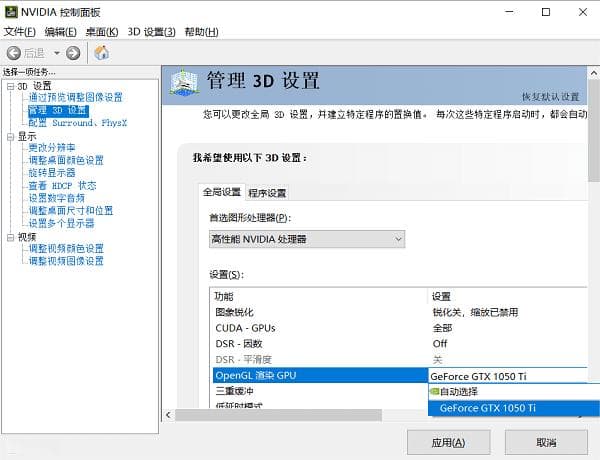This screenshot has width=600, height=460.
Task: Collapse the 显示 tree node
Action: (11, 137)
